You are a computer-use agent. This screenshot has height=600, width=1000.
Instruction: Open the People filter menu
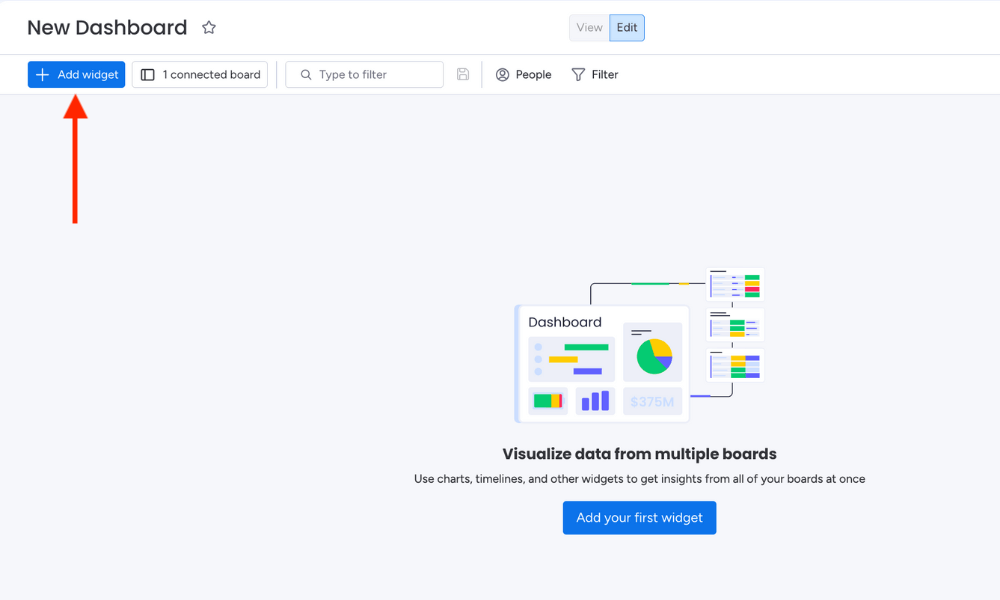[x=524, y=75]
